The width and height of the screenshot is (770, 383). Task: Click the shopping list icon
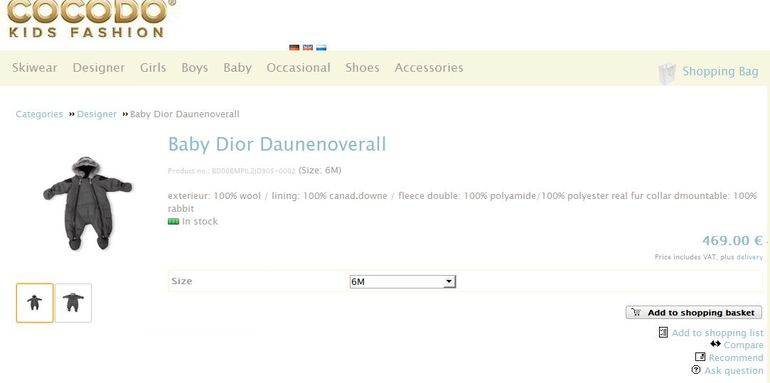663,332
